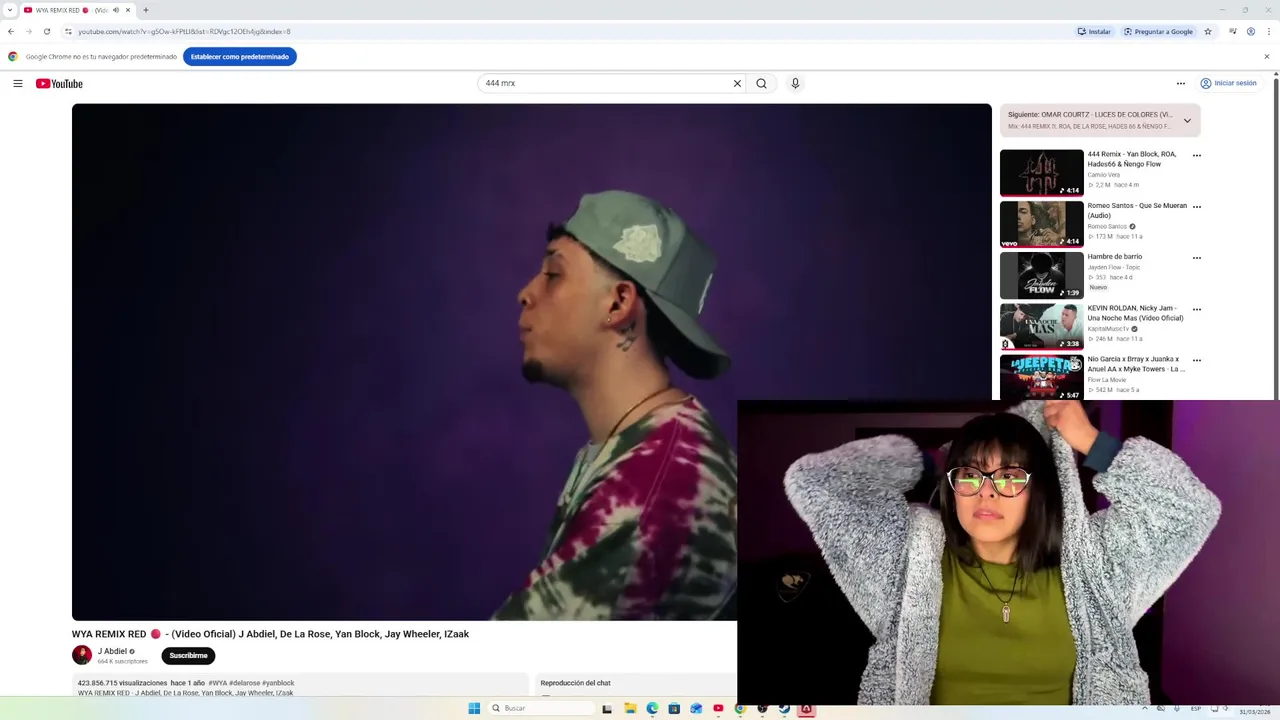Open the Windows Start menu
Screen dimensions: 1280x720
[x=474, y=708]
